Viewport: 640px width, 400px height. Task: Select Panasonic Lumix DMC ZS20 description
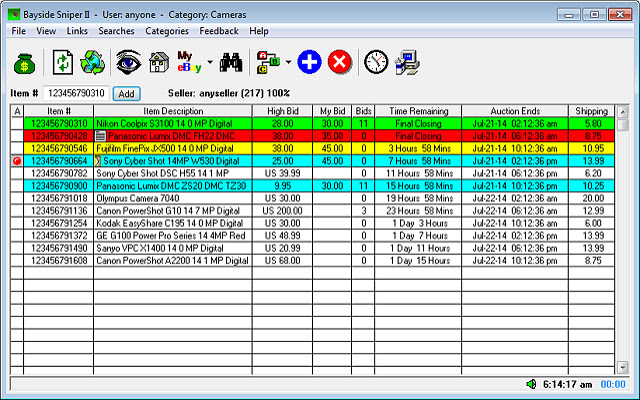(x=171, y=186)
